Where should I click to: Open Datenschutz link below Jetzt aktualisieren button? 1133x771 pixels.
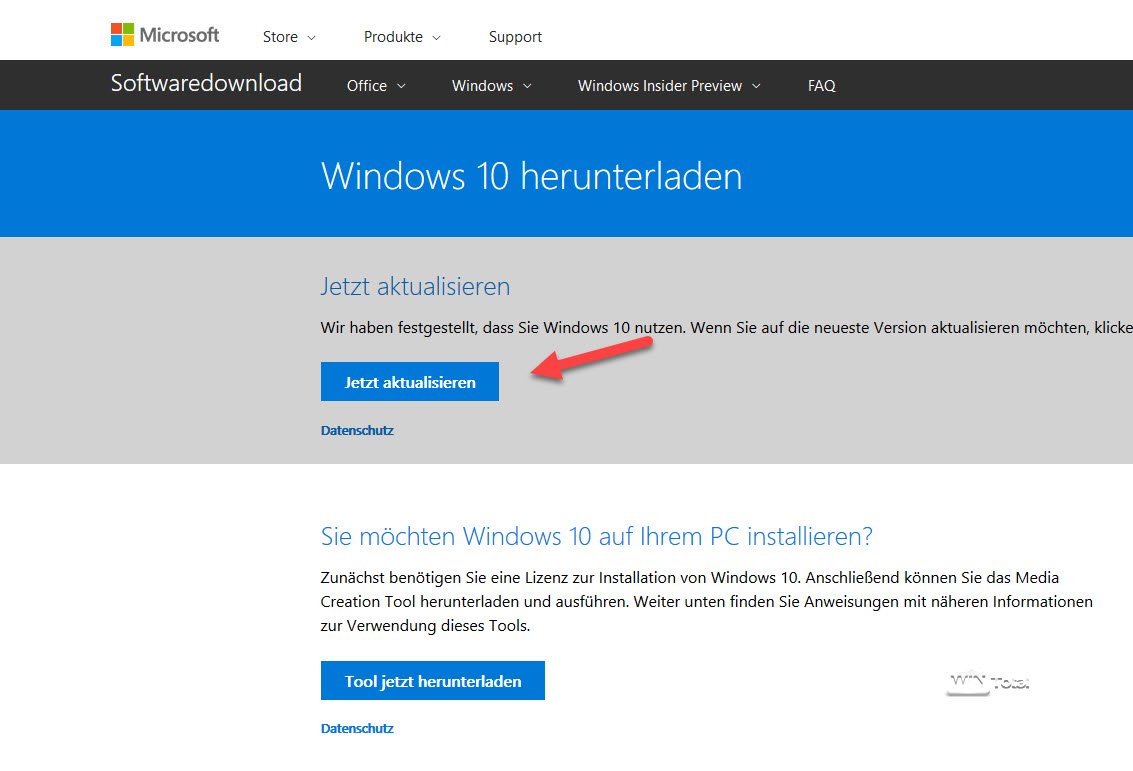(x=357, y=430)
